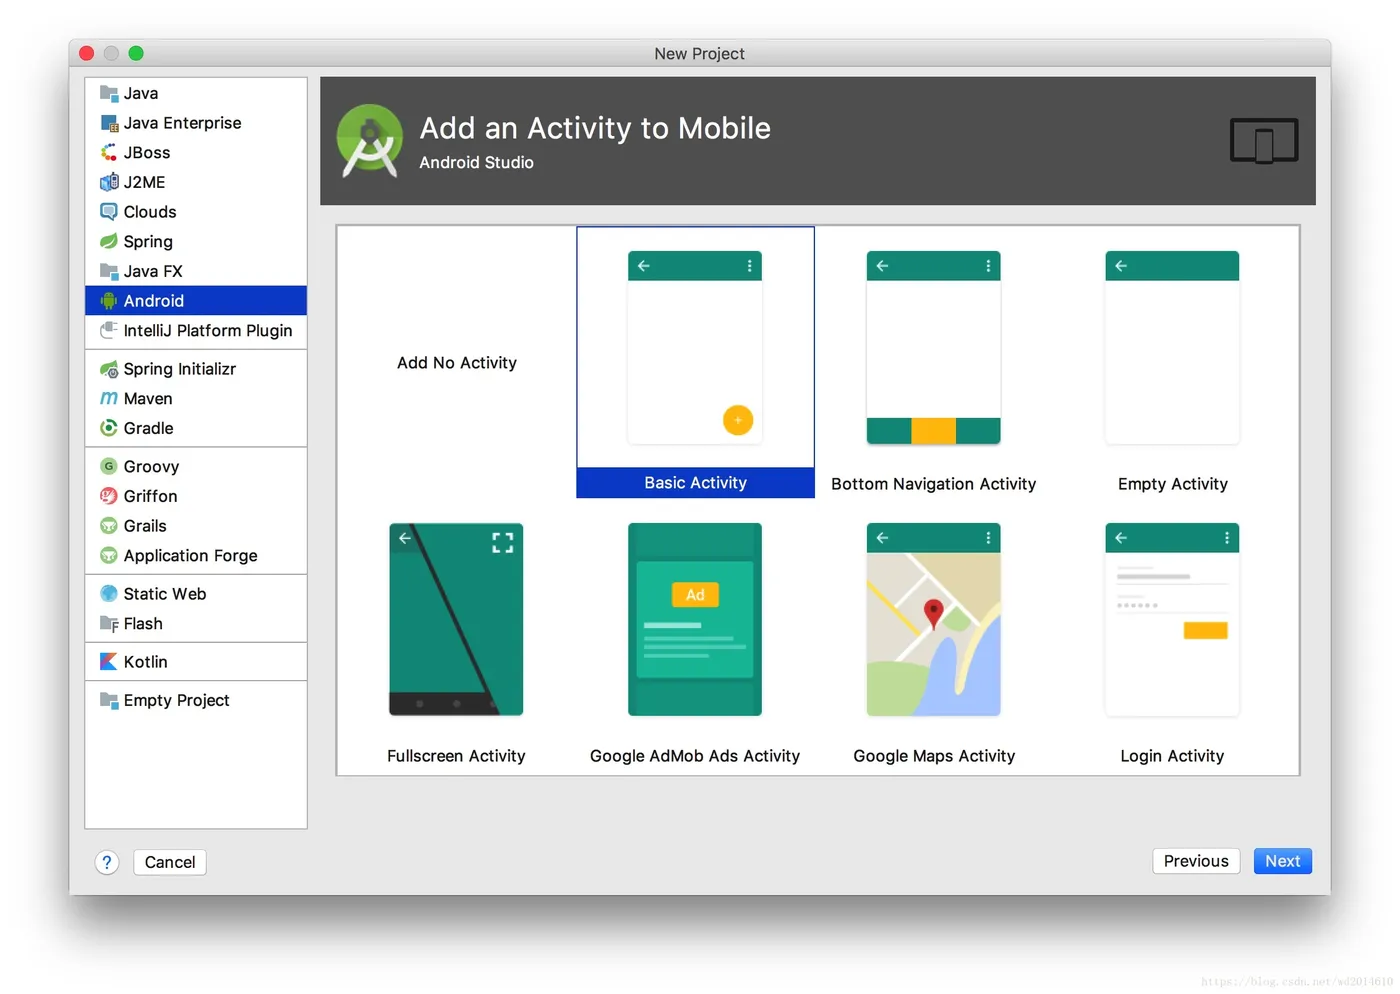1400x994 pixels.
Task: Cancel the New Project dialog
Action: (170, 862)
